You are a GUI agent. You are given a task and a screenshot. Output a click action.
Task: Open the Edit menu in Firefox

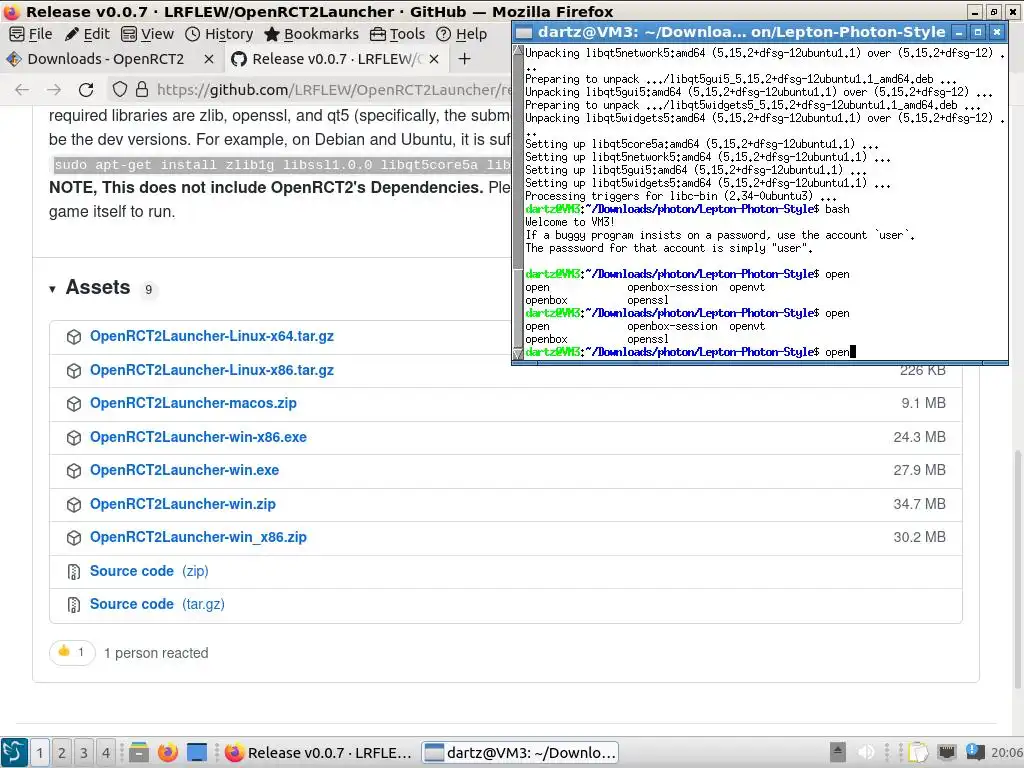87,34
